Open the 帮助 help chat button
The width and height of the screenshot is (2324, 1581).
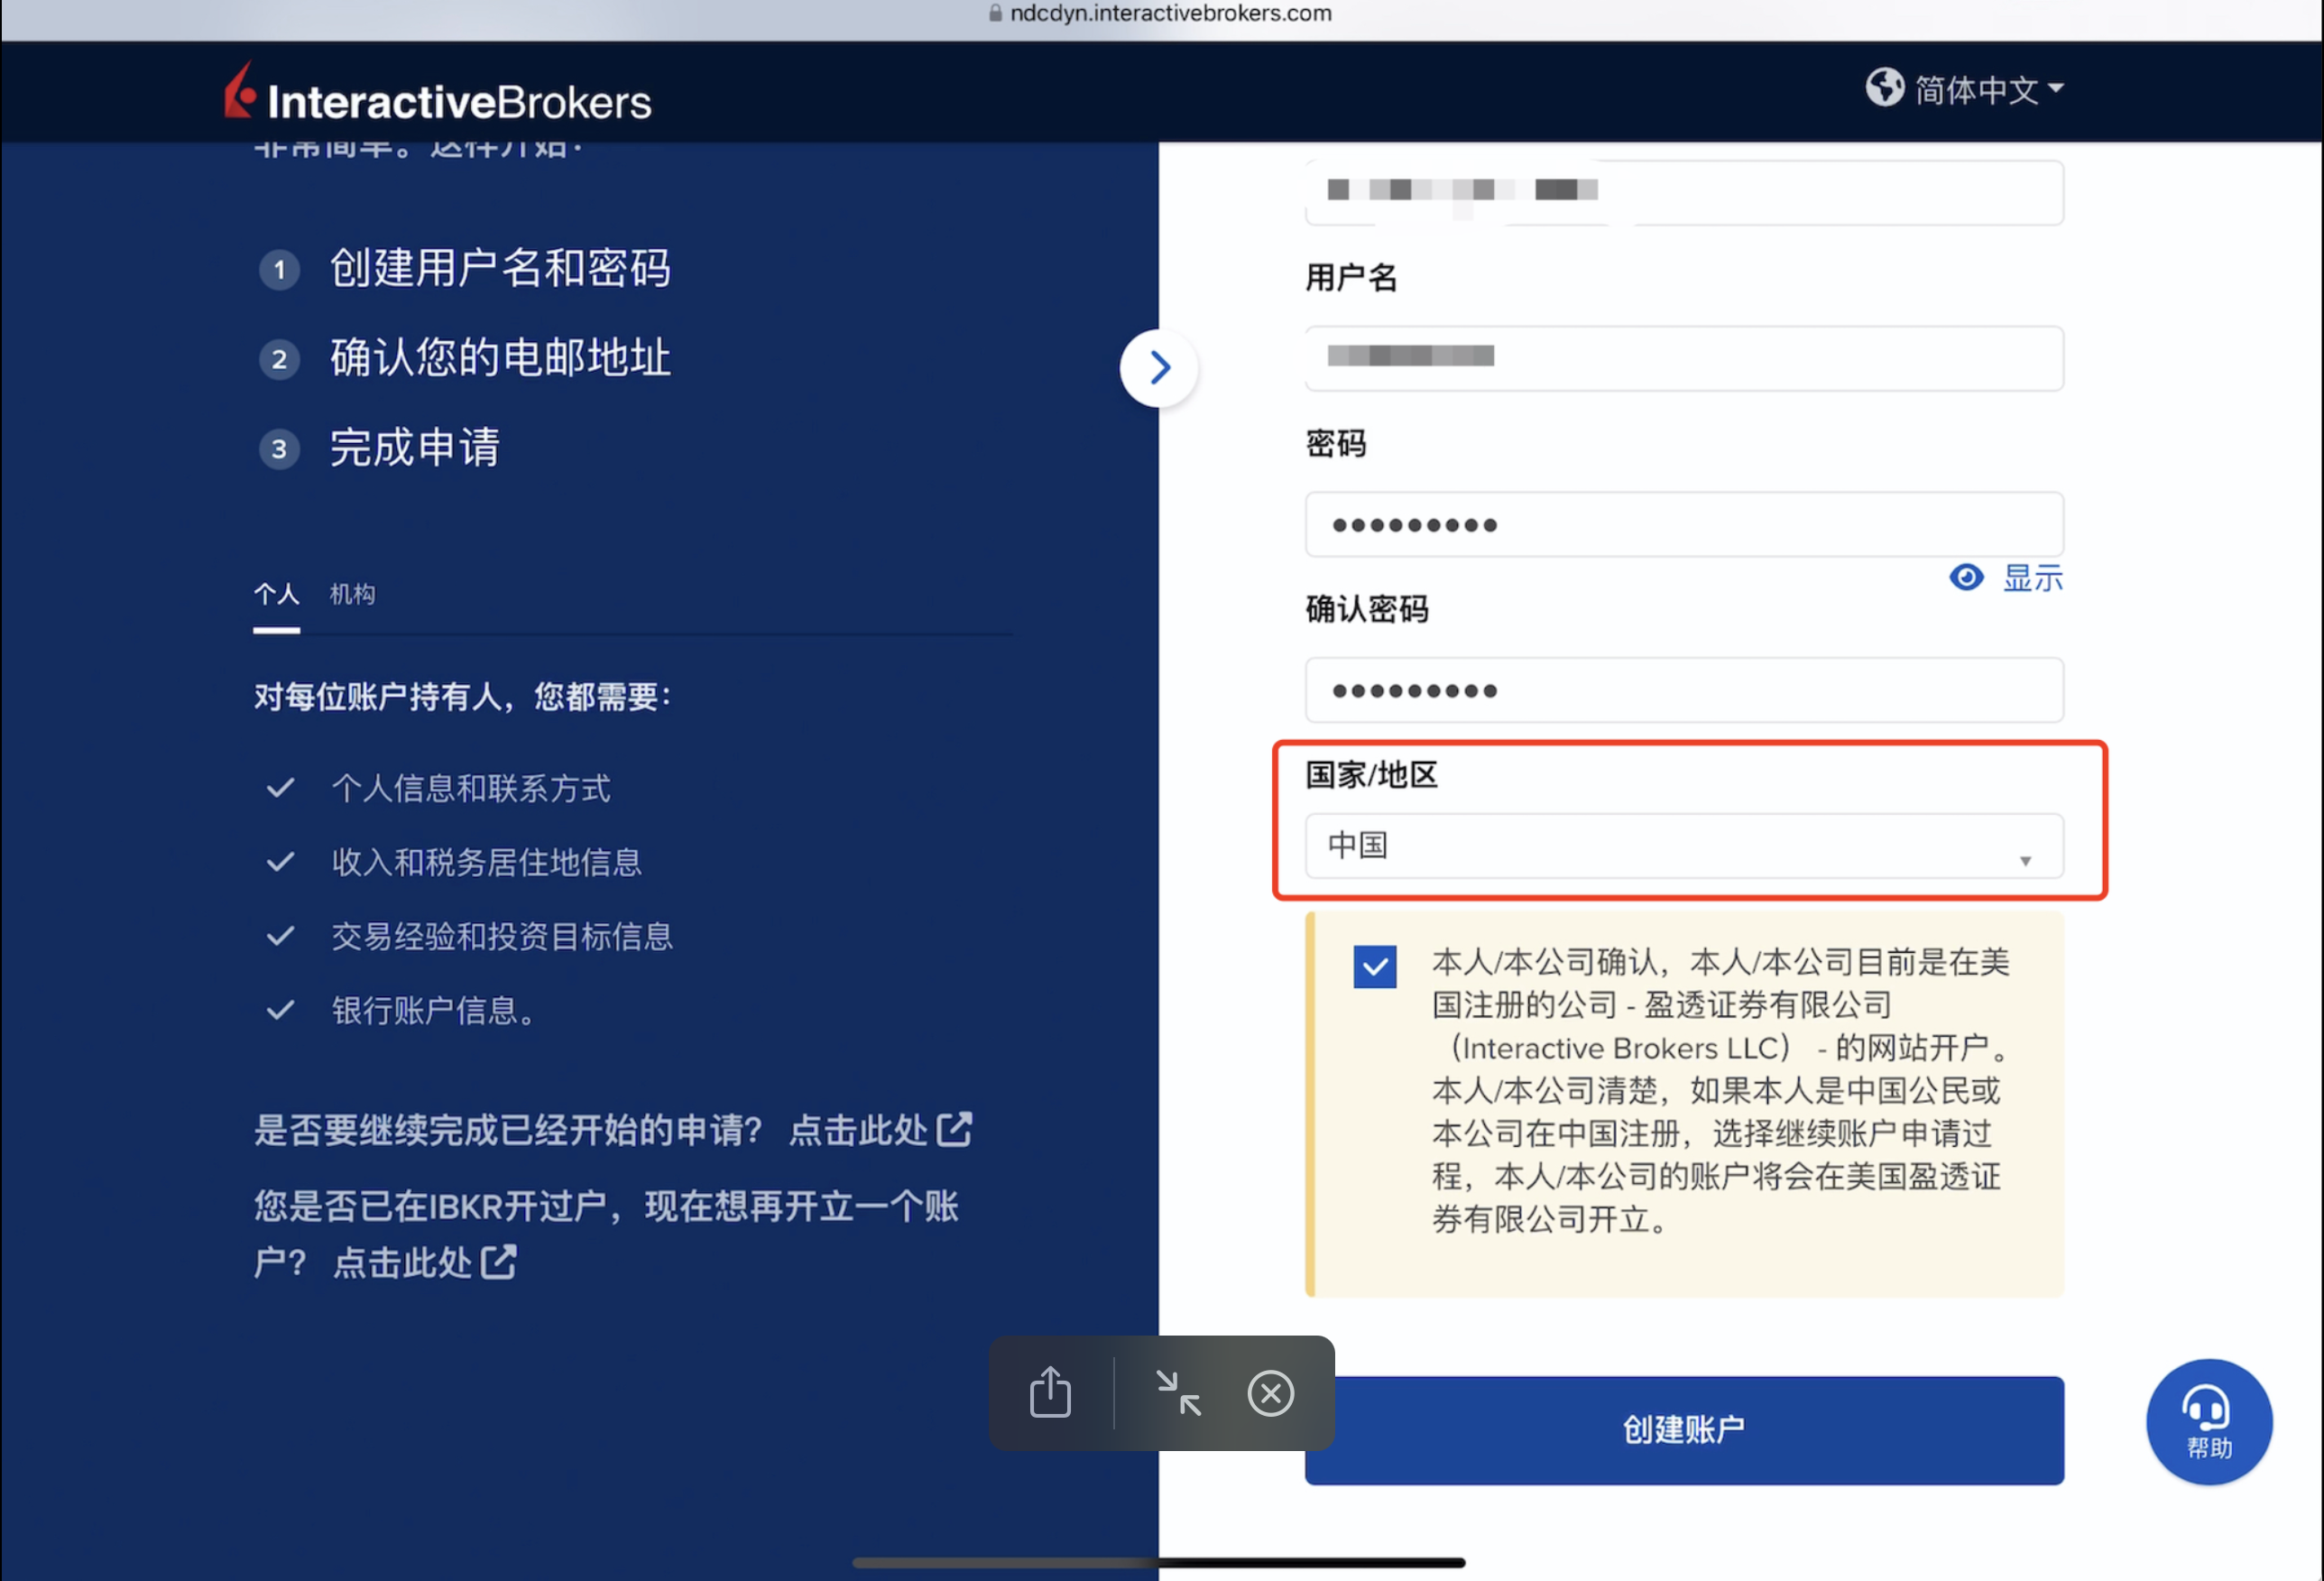2210,1421
